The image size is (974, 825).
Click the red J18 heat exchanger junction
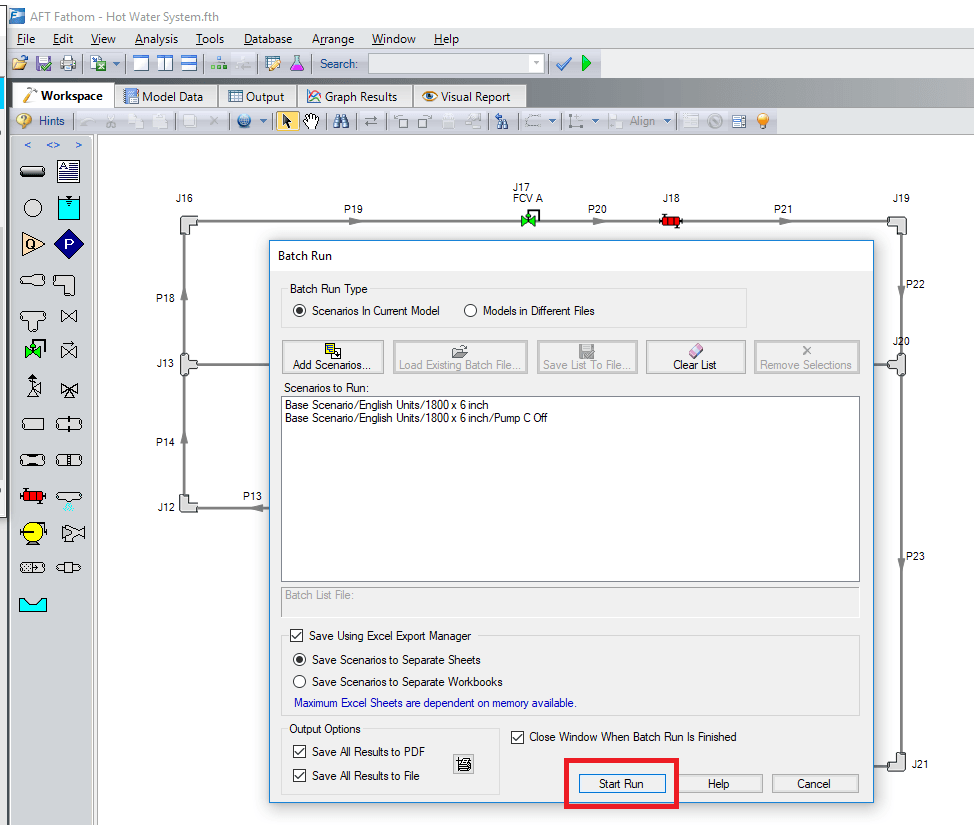(671, 221)
